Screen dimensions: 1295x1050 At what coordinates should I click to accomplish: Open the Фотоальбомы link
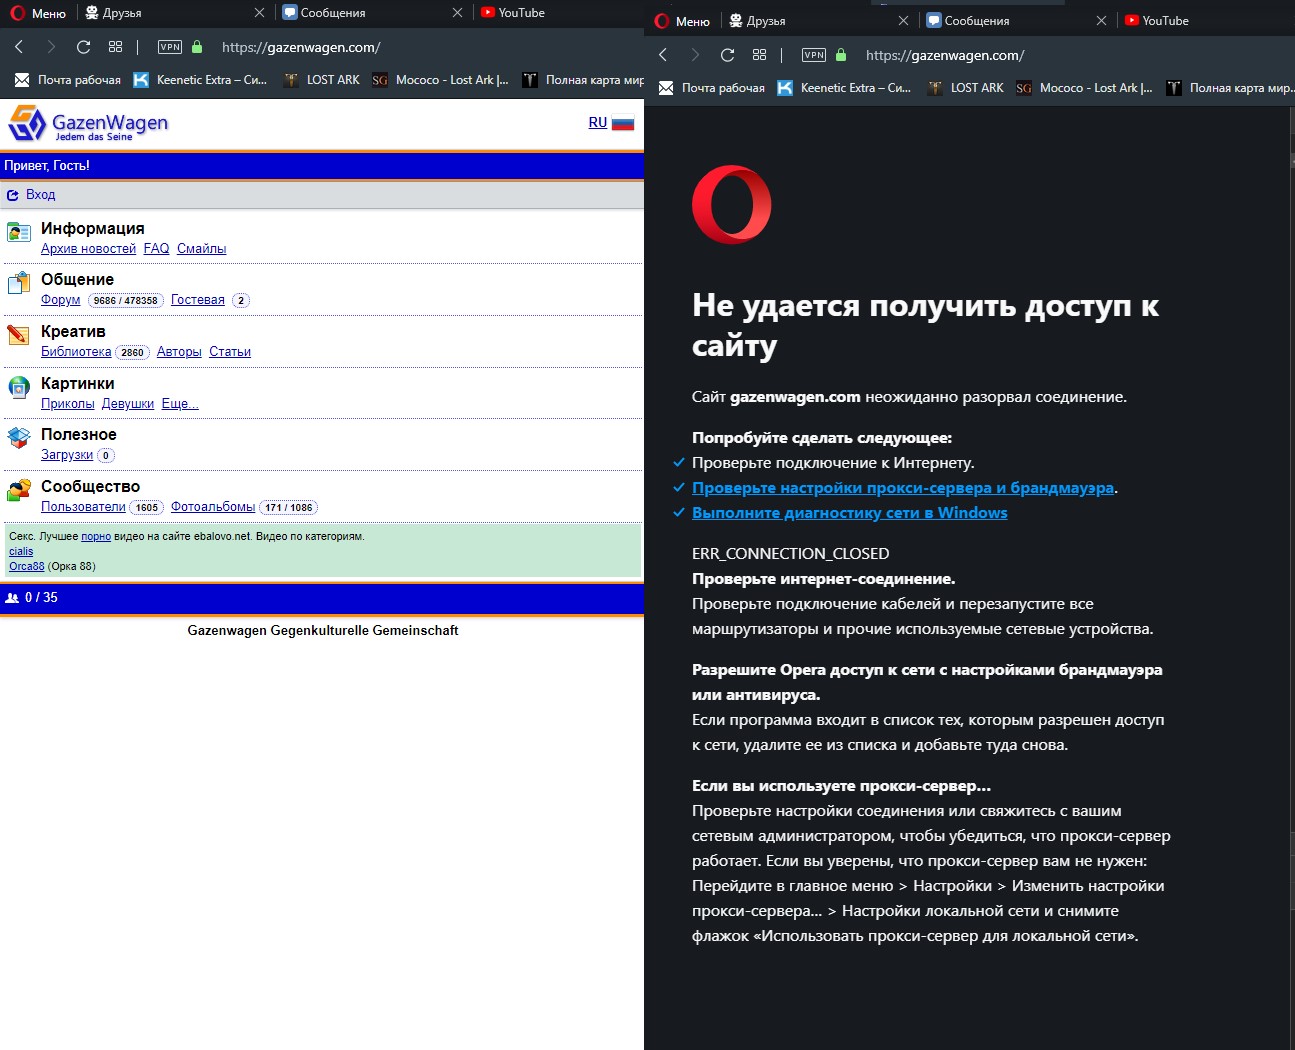[x=213, y=507]
